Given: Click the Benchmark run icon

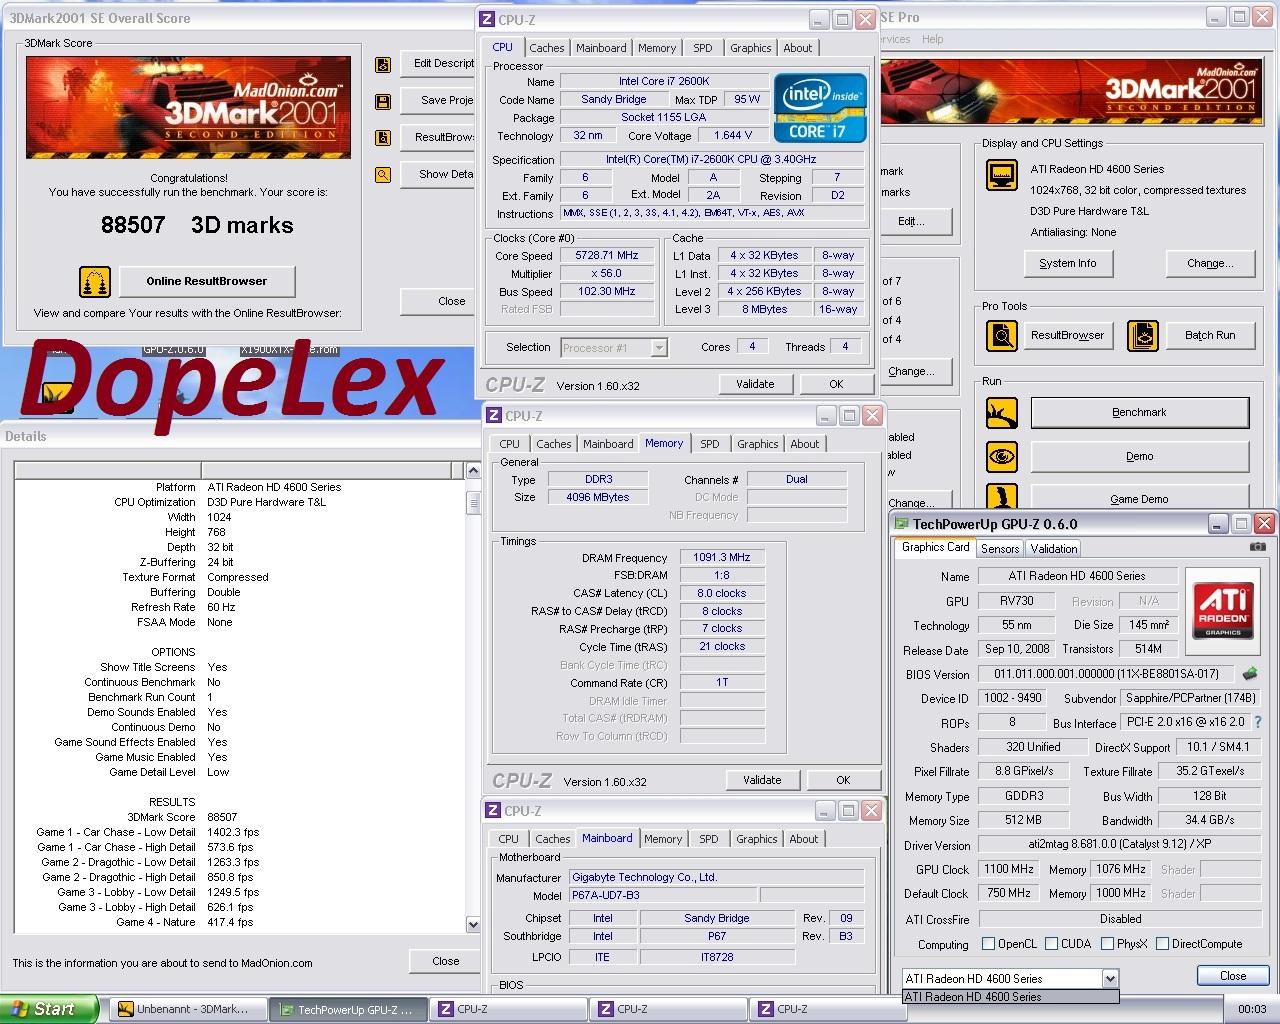Looking at the screenshot, I should [1002, 413].
